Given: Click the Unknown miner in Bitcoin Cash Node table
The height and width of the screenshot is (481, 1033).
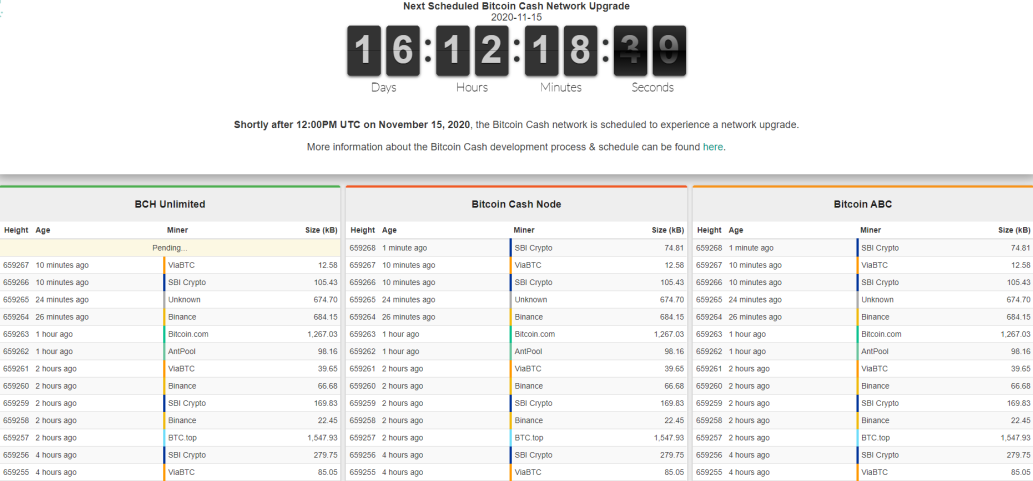Looking at the screenshot, I should [x=530, y=299].
